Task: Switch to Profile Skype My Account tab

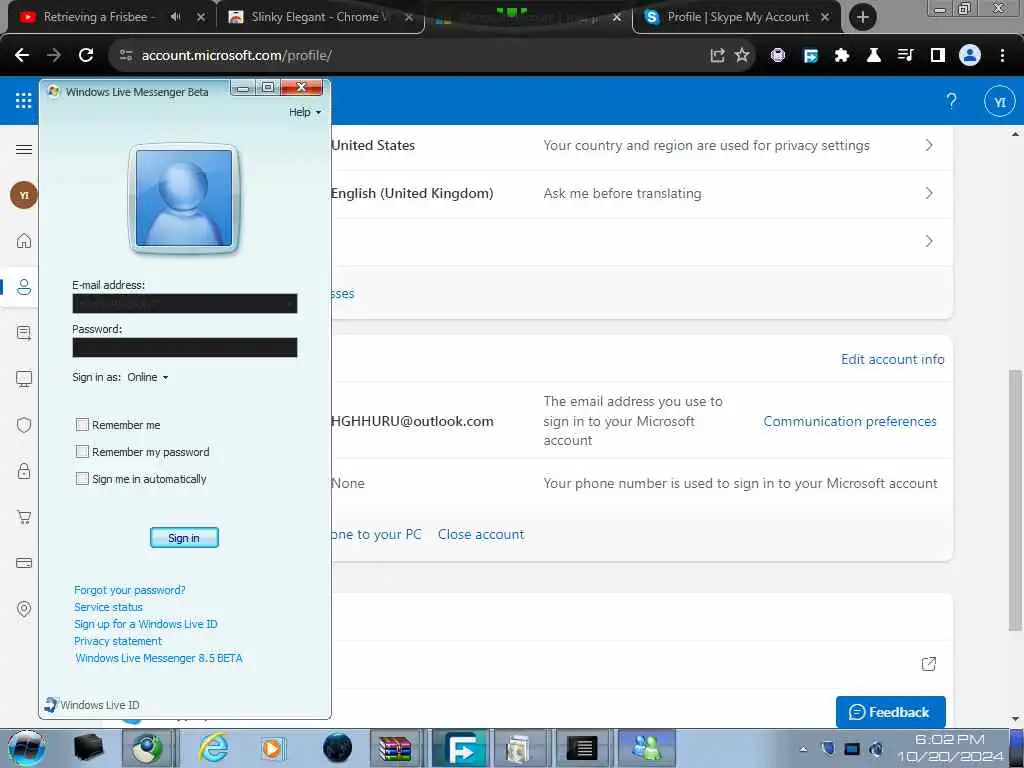Action: pos(738,17)
